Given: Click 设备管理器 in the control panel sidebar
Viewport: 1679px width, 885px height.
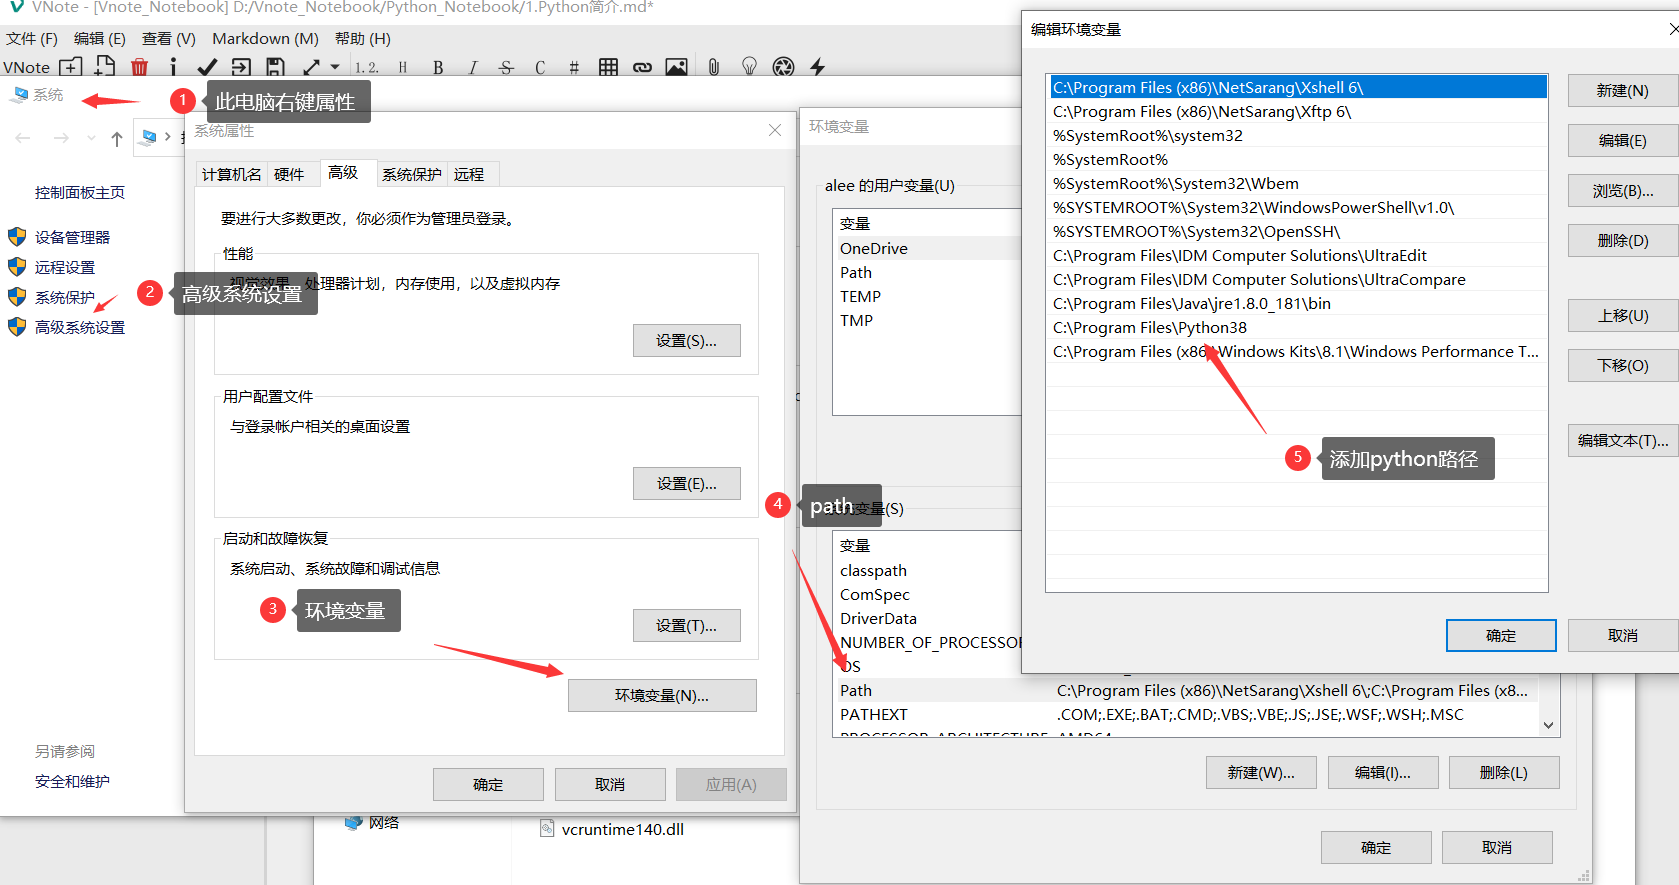Looking at the screenshot, I should 72,237.
